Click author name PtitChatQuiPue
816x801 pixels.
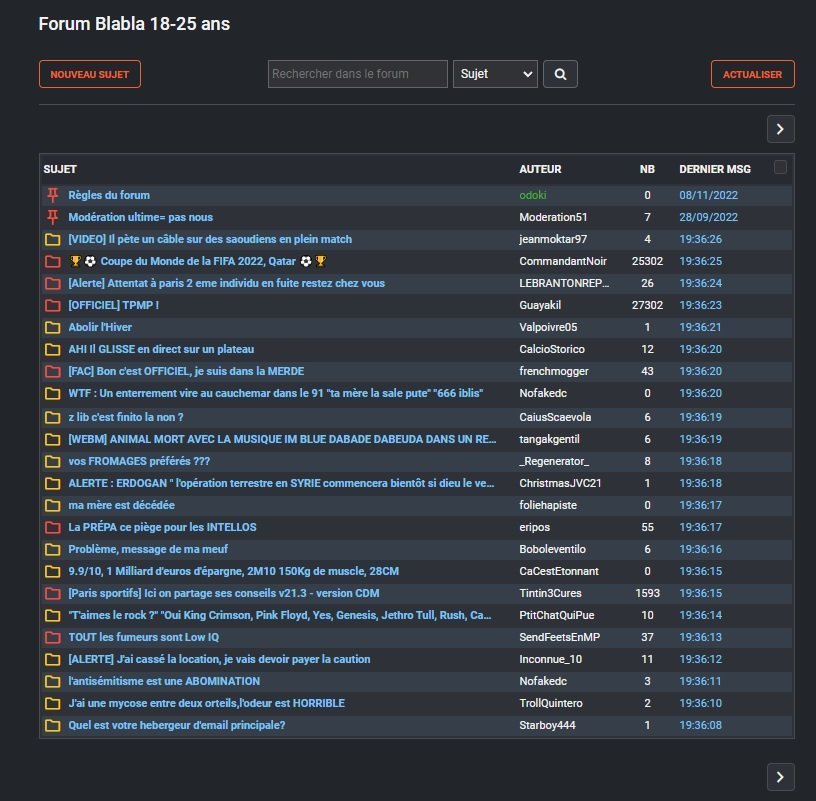557,615
